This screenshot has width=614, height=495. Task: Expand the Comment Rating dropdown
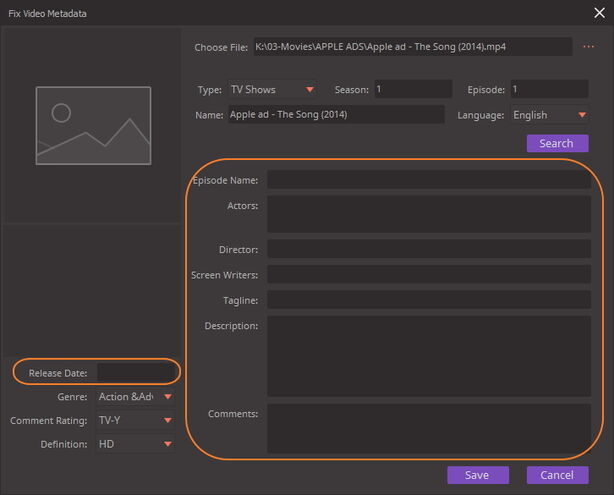(135, 420)
